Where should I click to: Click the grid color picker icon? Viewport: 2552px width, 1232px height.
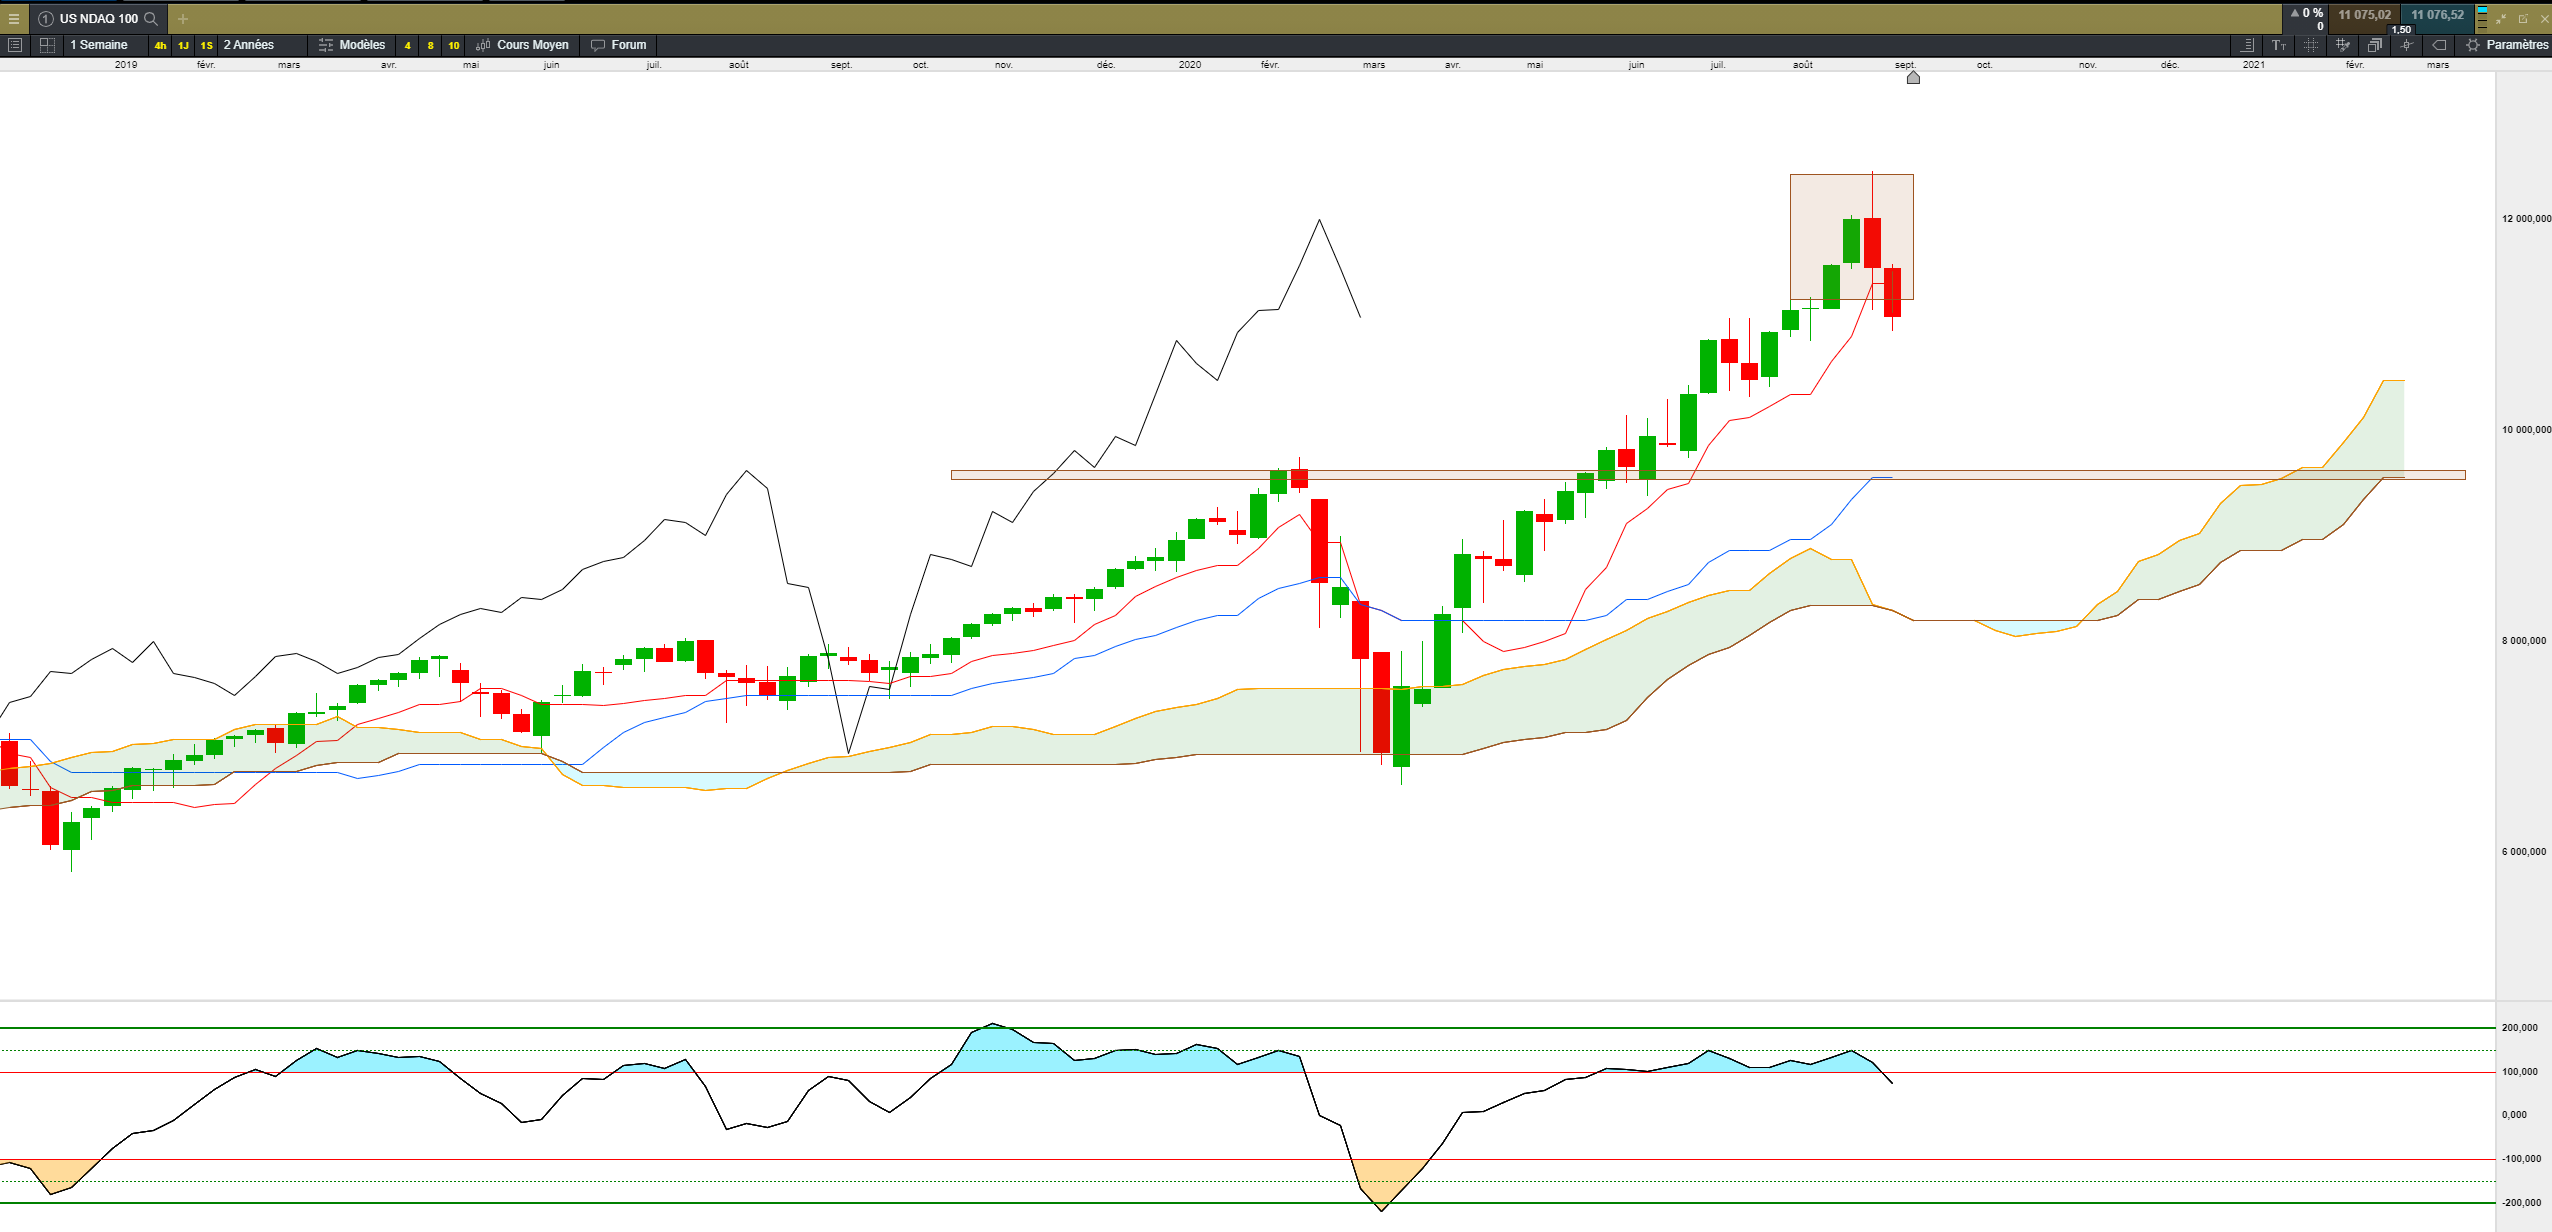(x=2342, y=45)
